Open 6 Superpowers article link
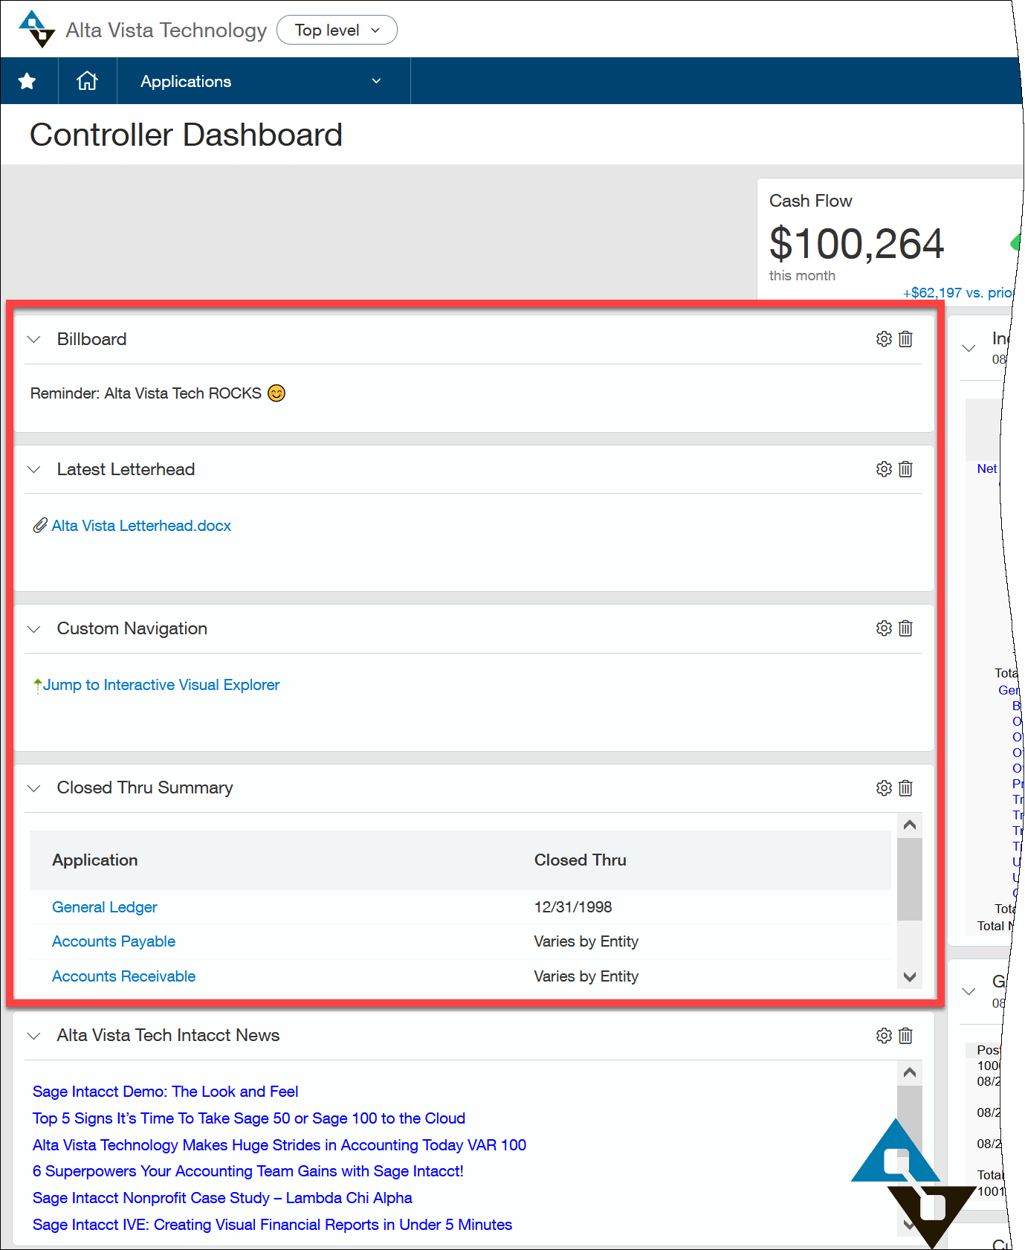 247,1171
